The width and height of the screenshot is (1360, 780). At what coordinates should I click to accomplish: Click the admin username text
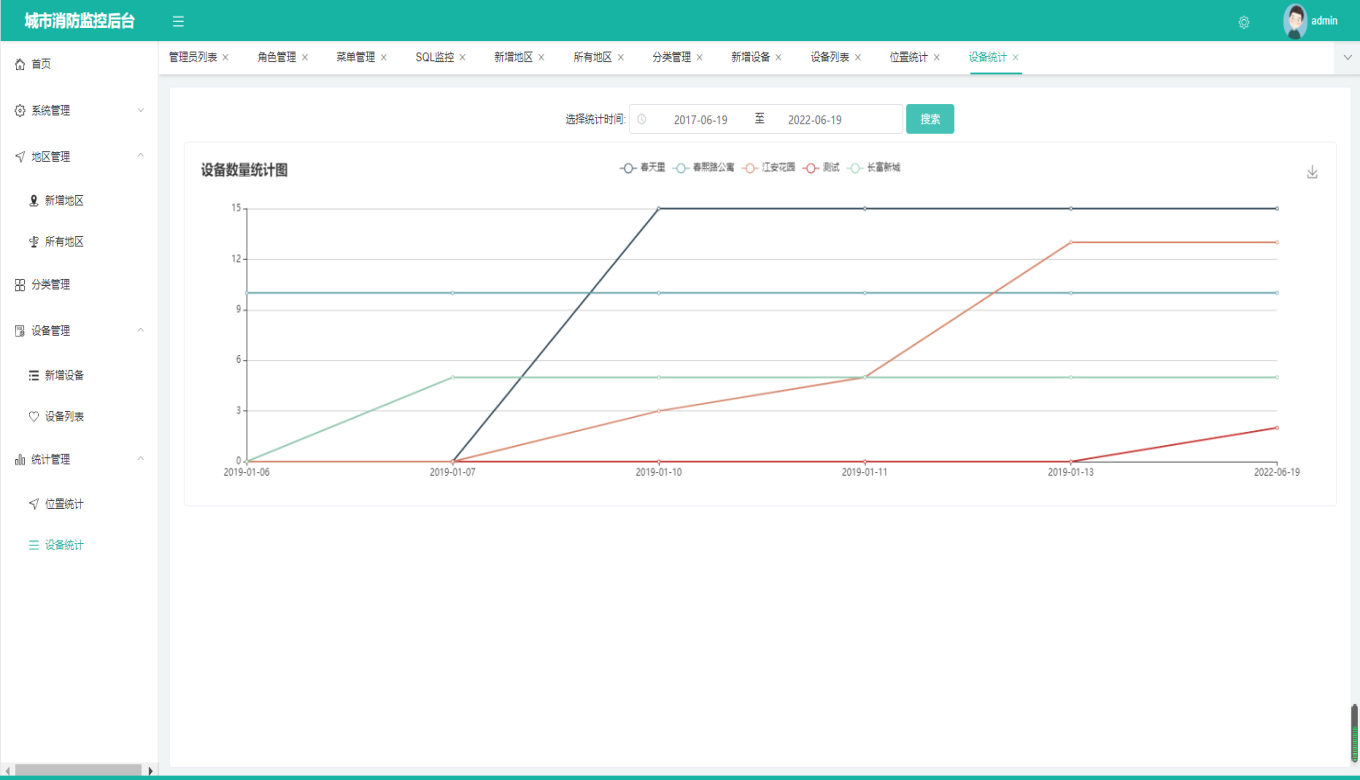(x=1324, y=21)
